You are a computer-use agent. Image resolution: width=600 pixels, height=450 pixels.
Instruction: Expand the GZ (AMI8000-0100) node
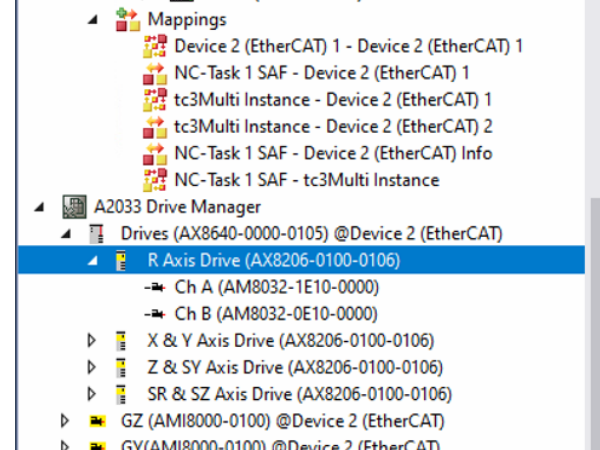[66, 421]
